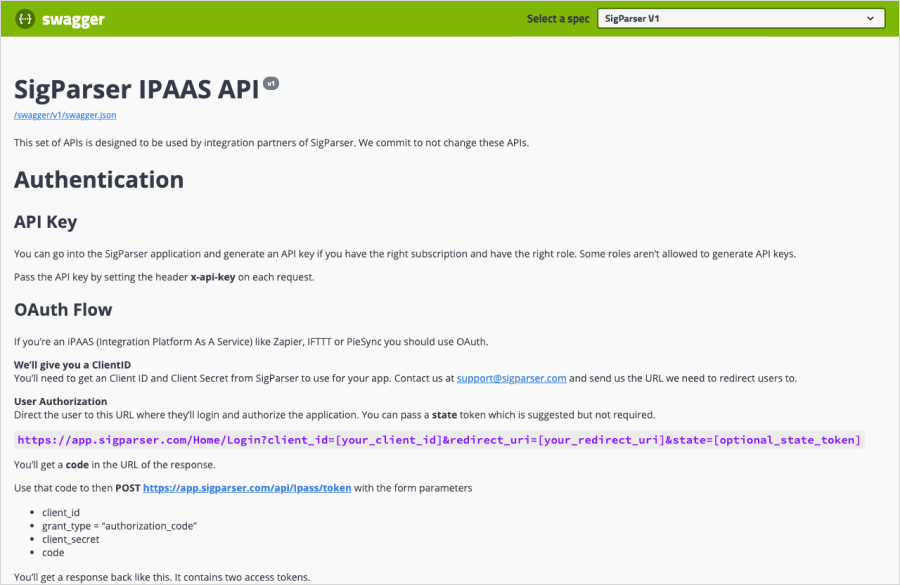Click the bold "state" word
Screen dimensions: 900x585
pos(444,415)
